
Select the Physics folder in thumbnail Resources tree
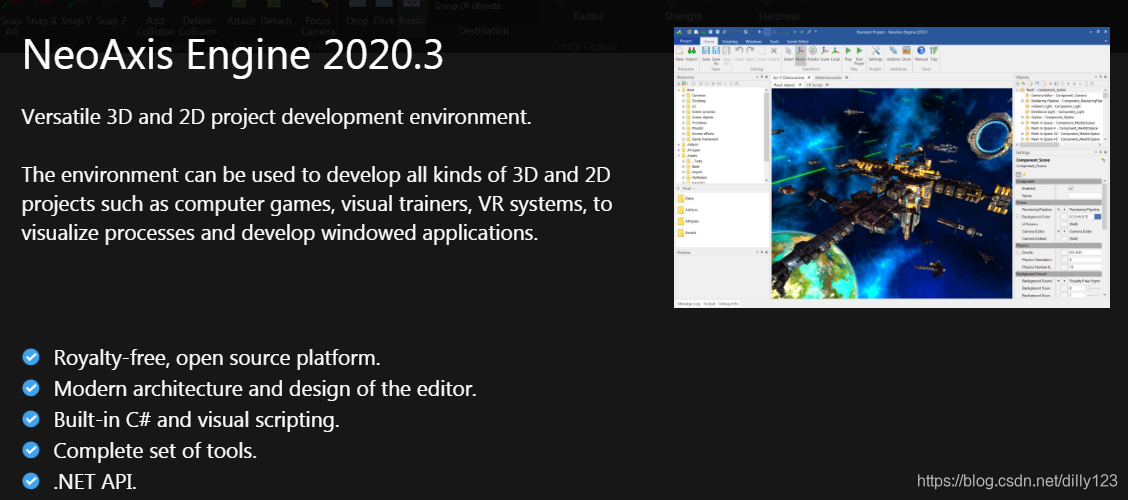(x=695, y=128)
